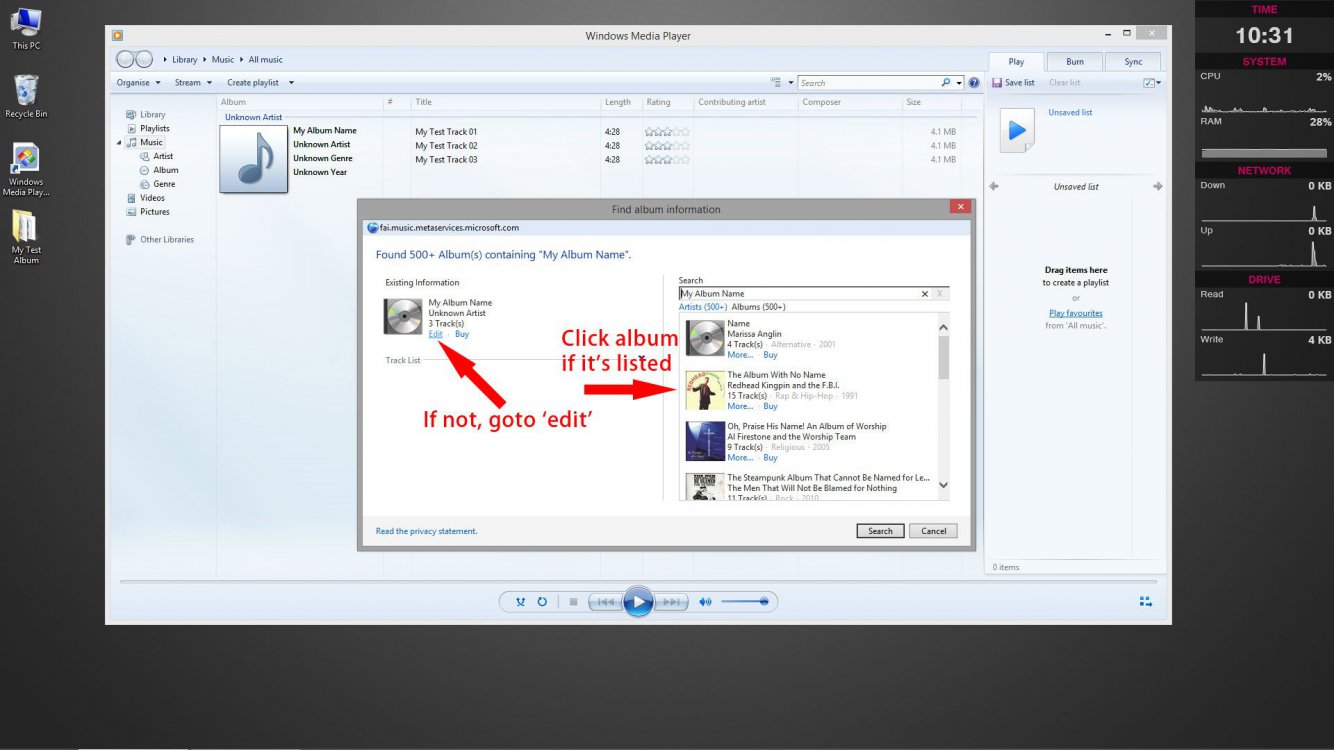
Task: Select track My Test Track 02
Action: [446, 146]
